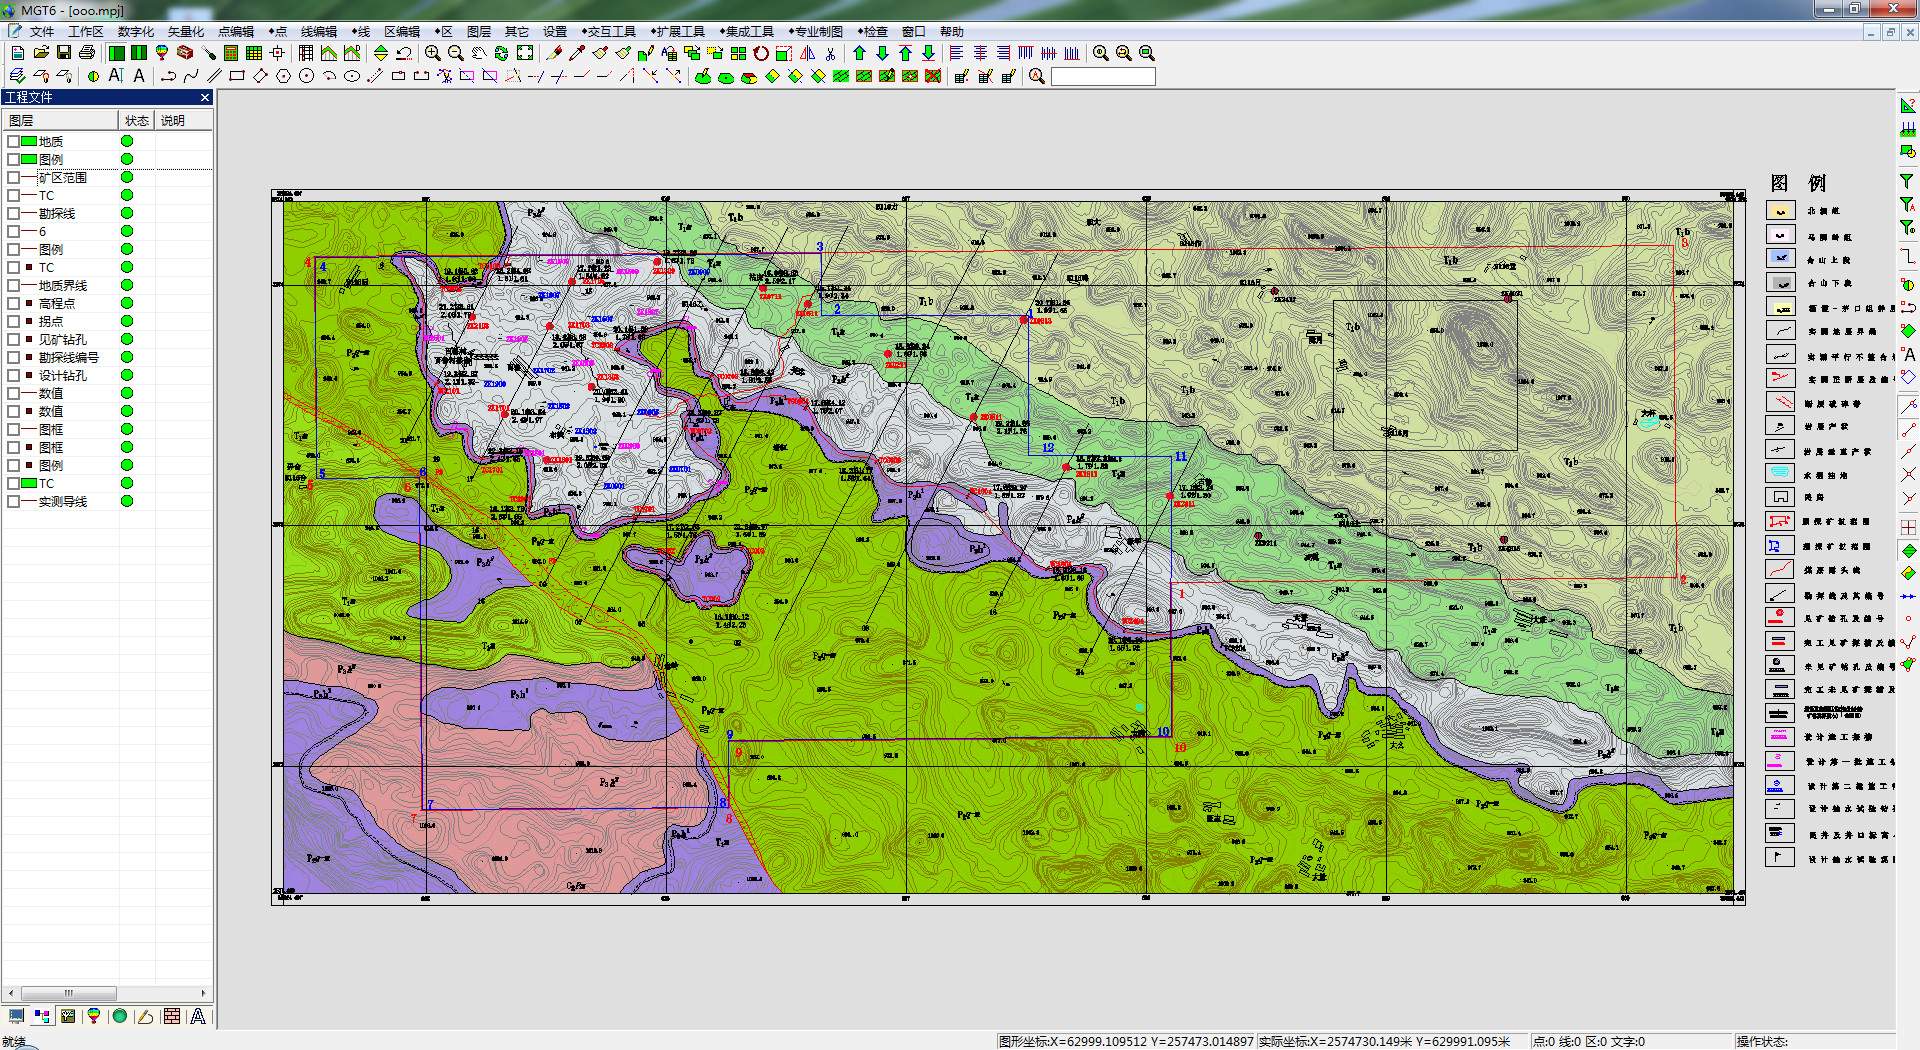The width and height of the screenshot is (1920, 1050).
Task: Click the New file icon
Action: pos(17,53)
